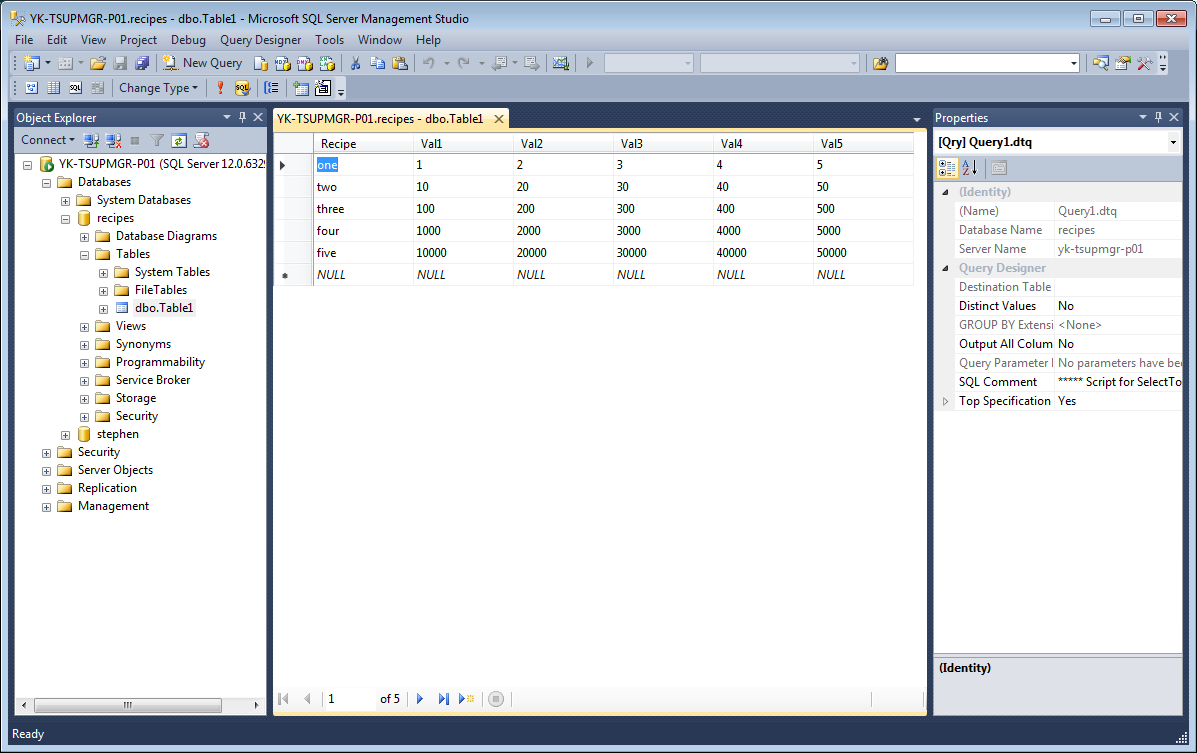Switch Properties to Alphabetical sort
The height and width of the screenshot is (753, 1197).
(x=970, y=168)
